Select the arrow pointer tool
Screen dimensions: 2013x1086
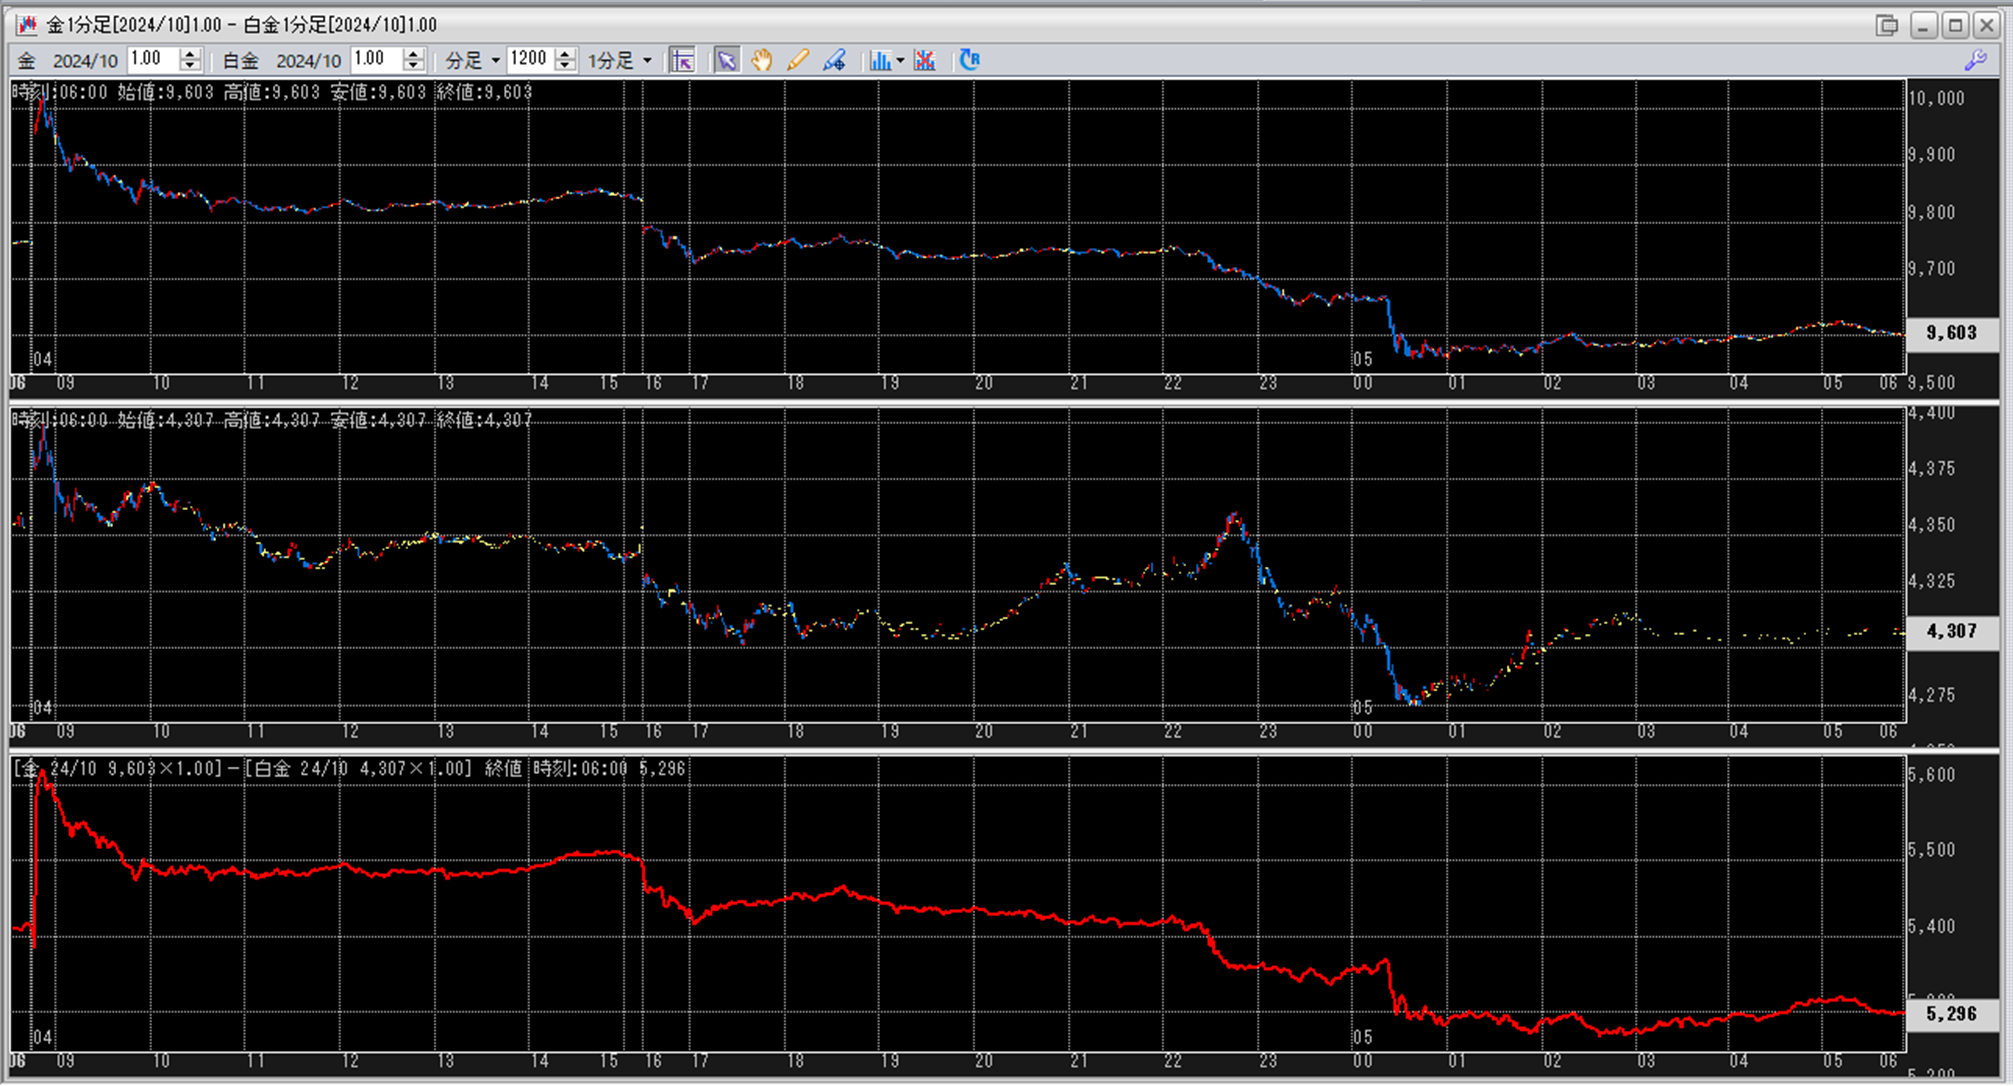[x=726, y=61]
